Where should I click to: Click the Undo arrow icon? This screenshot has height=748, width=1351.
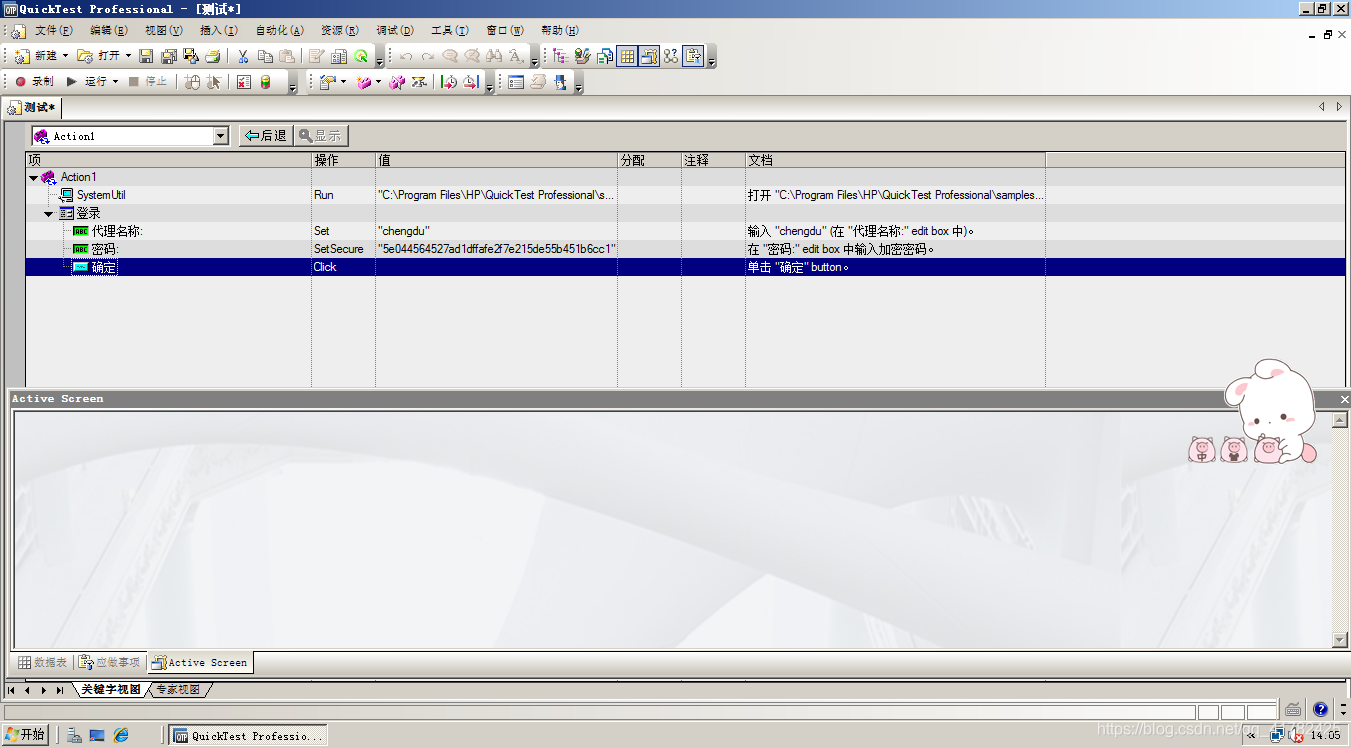tap(406, 56)
